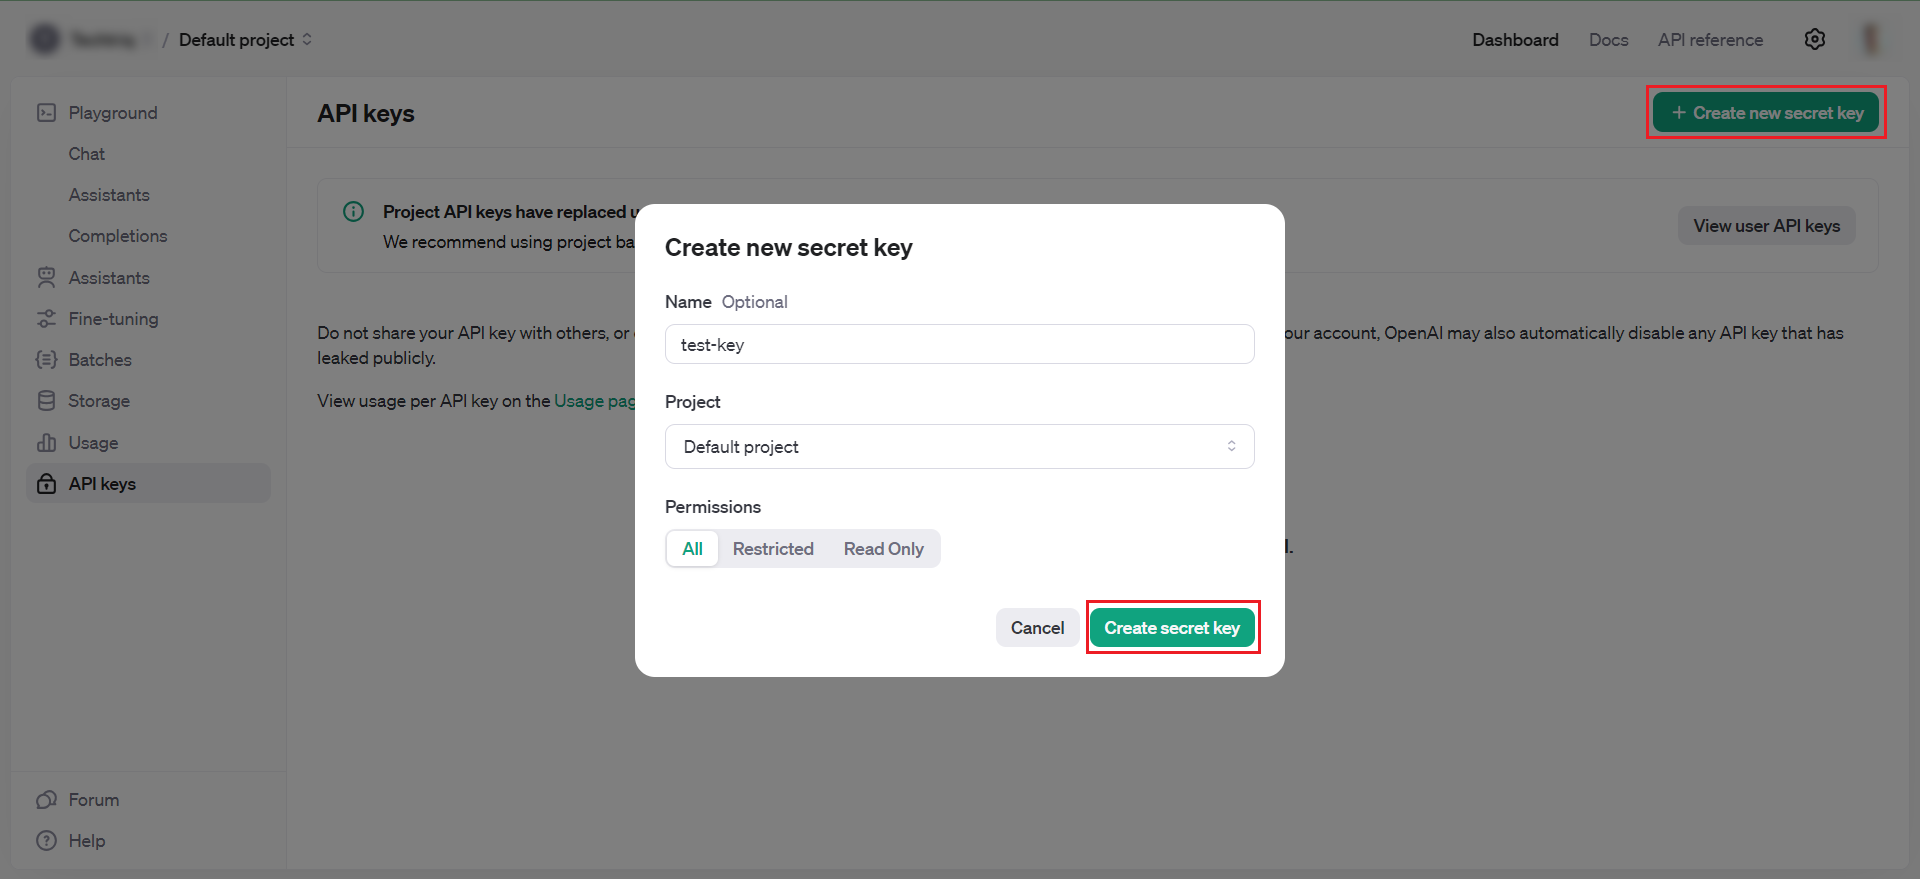
Task: Cancel the new secret key dialog
Action: (1037, 628)
